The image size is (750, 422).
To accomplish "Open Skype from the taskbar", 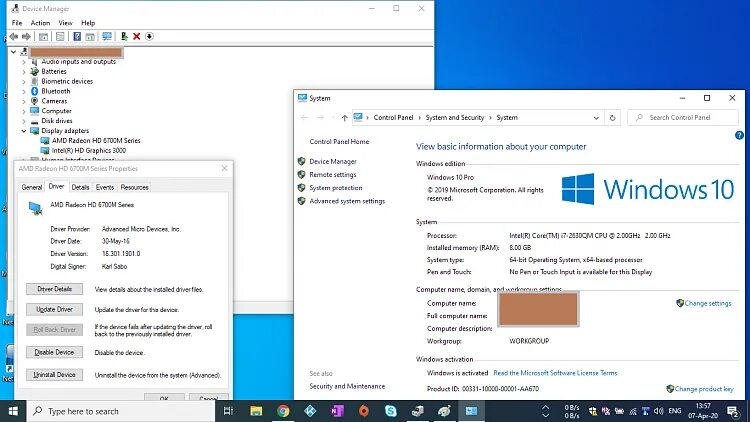I will (391, 411).
